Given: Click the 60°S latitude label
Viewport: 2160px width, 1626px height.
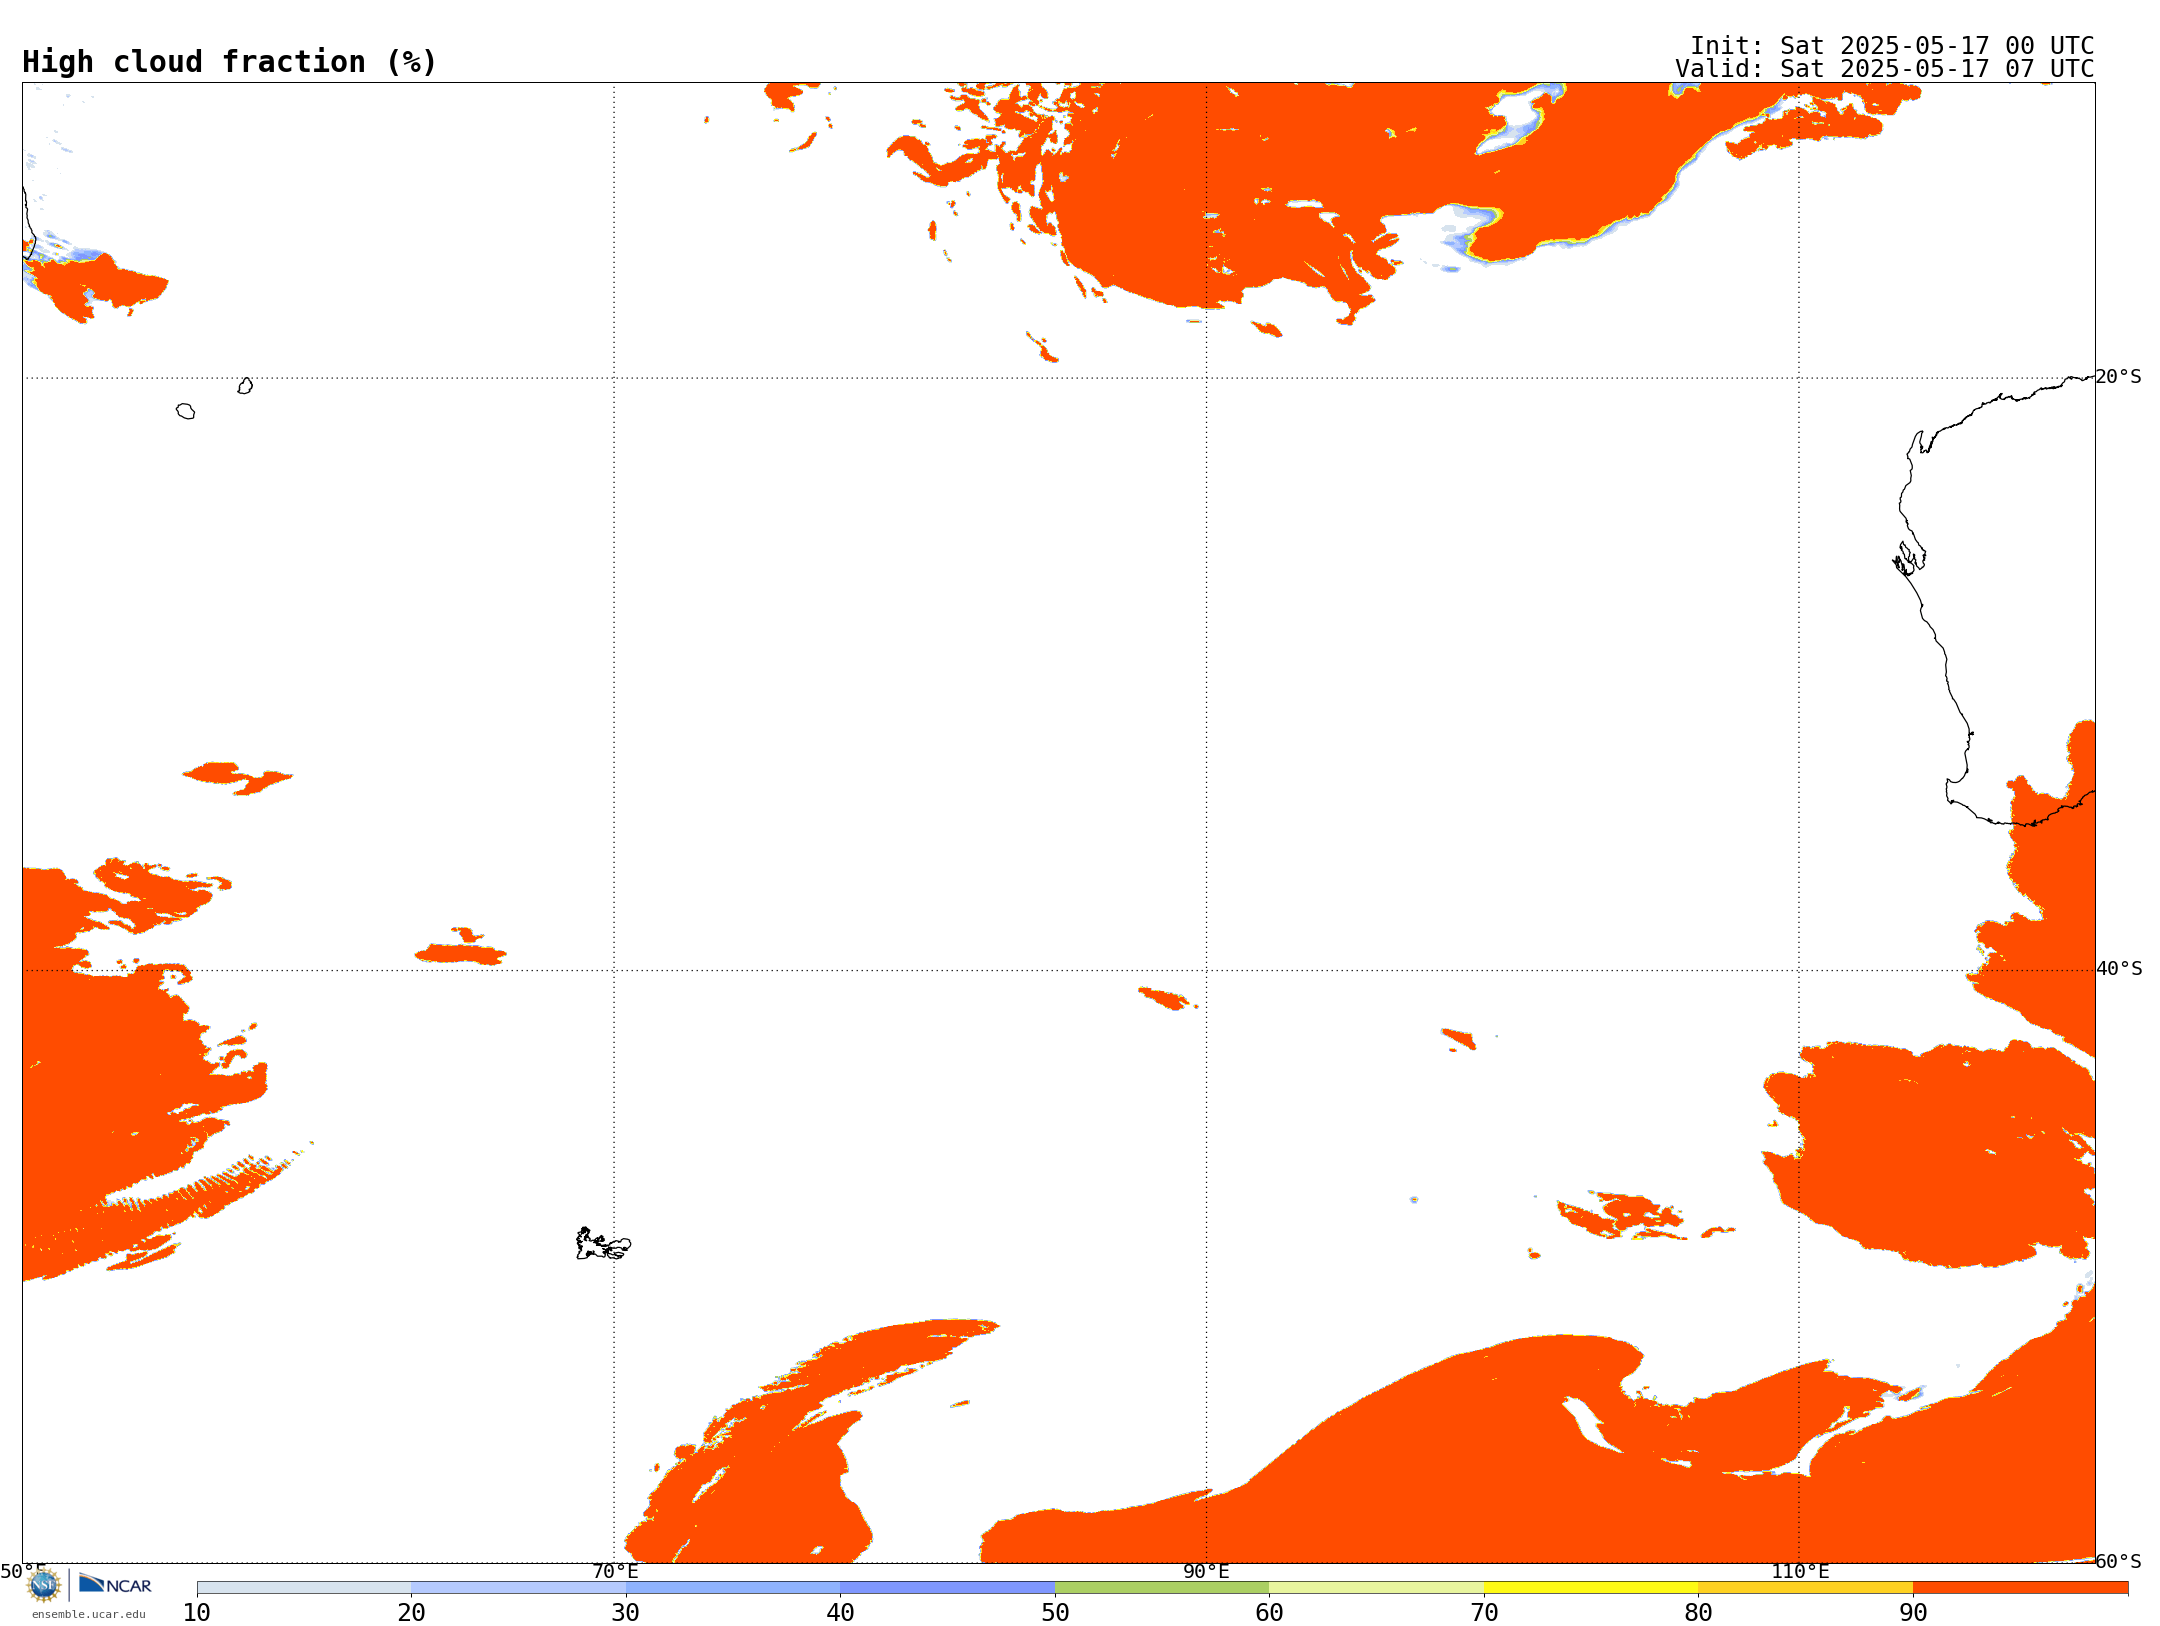Looking at the screenshot, I should (2119, 1561).
